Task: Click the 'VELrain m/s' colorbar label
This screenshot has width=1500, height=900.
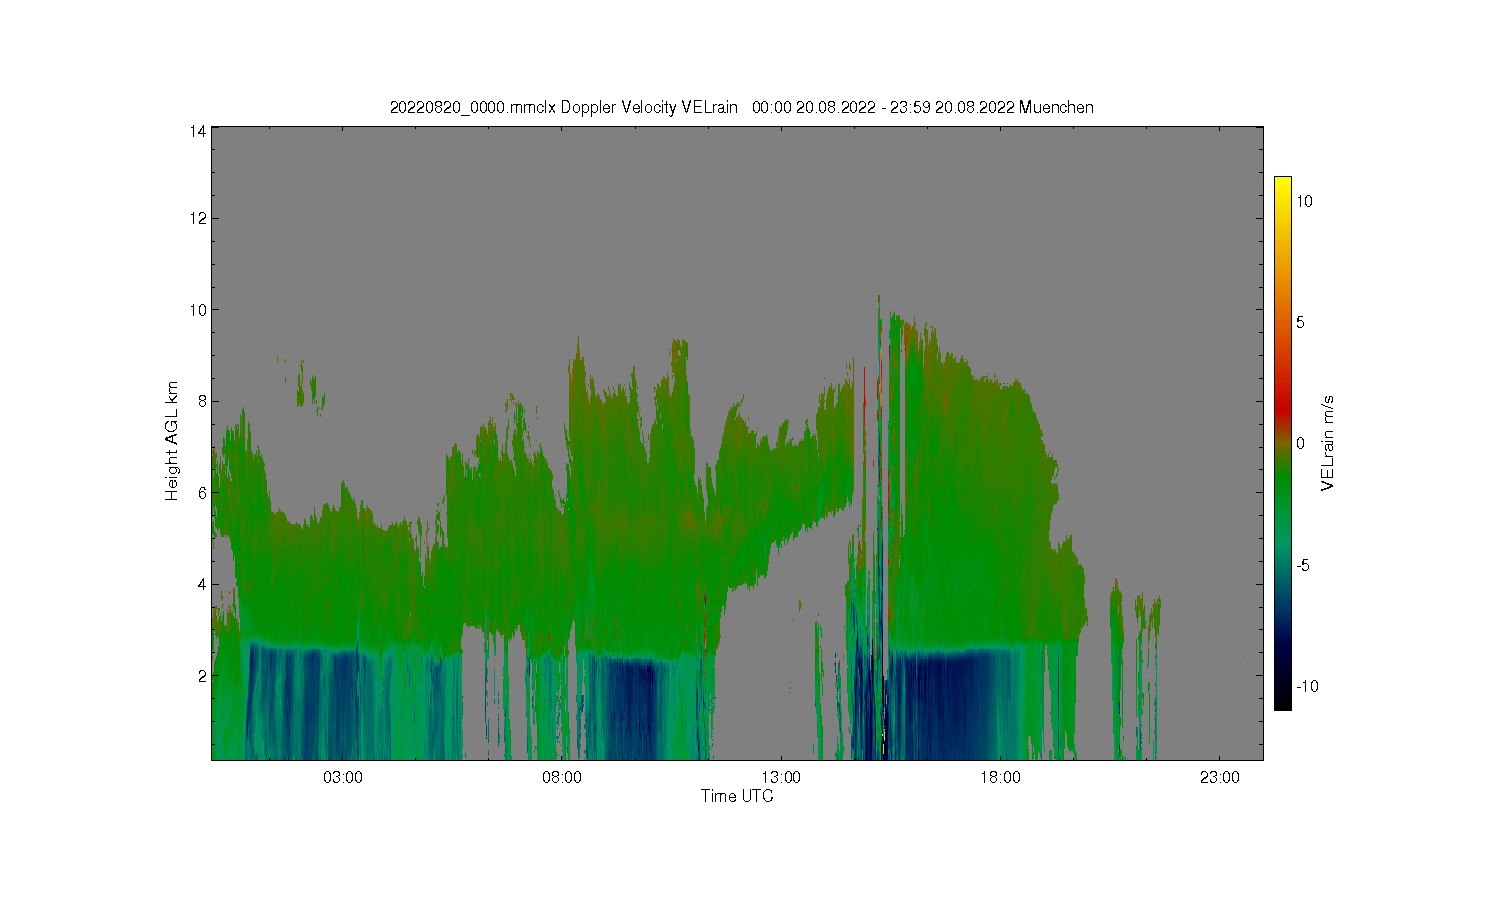Action: (x=1328, y=443)
